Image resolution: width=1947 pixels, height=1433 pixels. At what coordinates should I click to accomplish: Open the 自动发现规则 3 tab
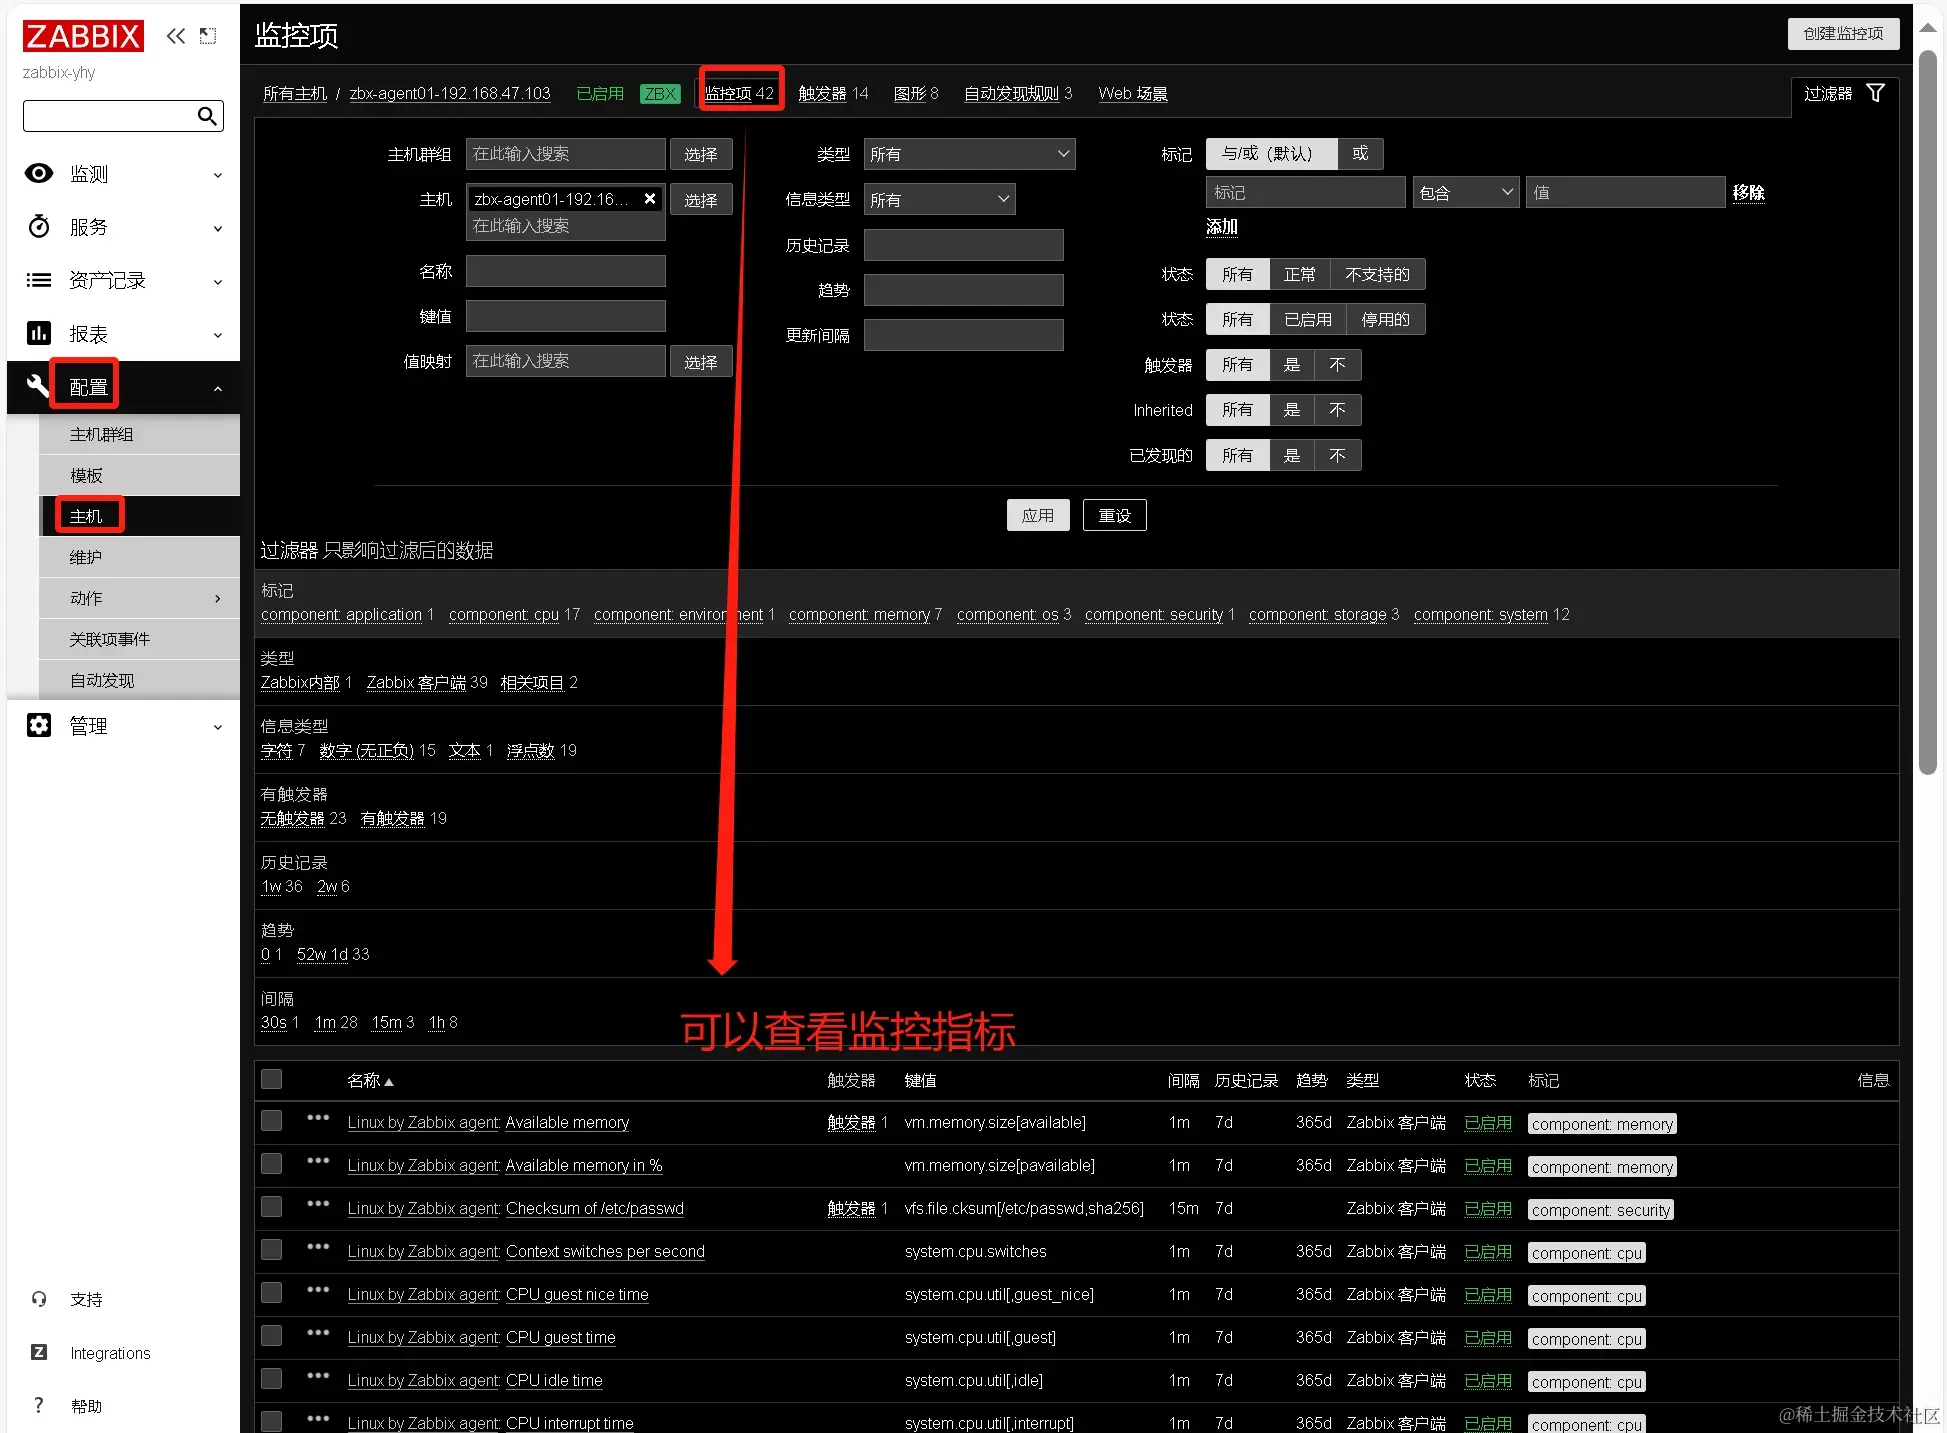click(x=1018, y=93)
